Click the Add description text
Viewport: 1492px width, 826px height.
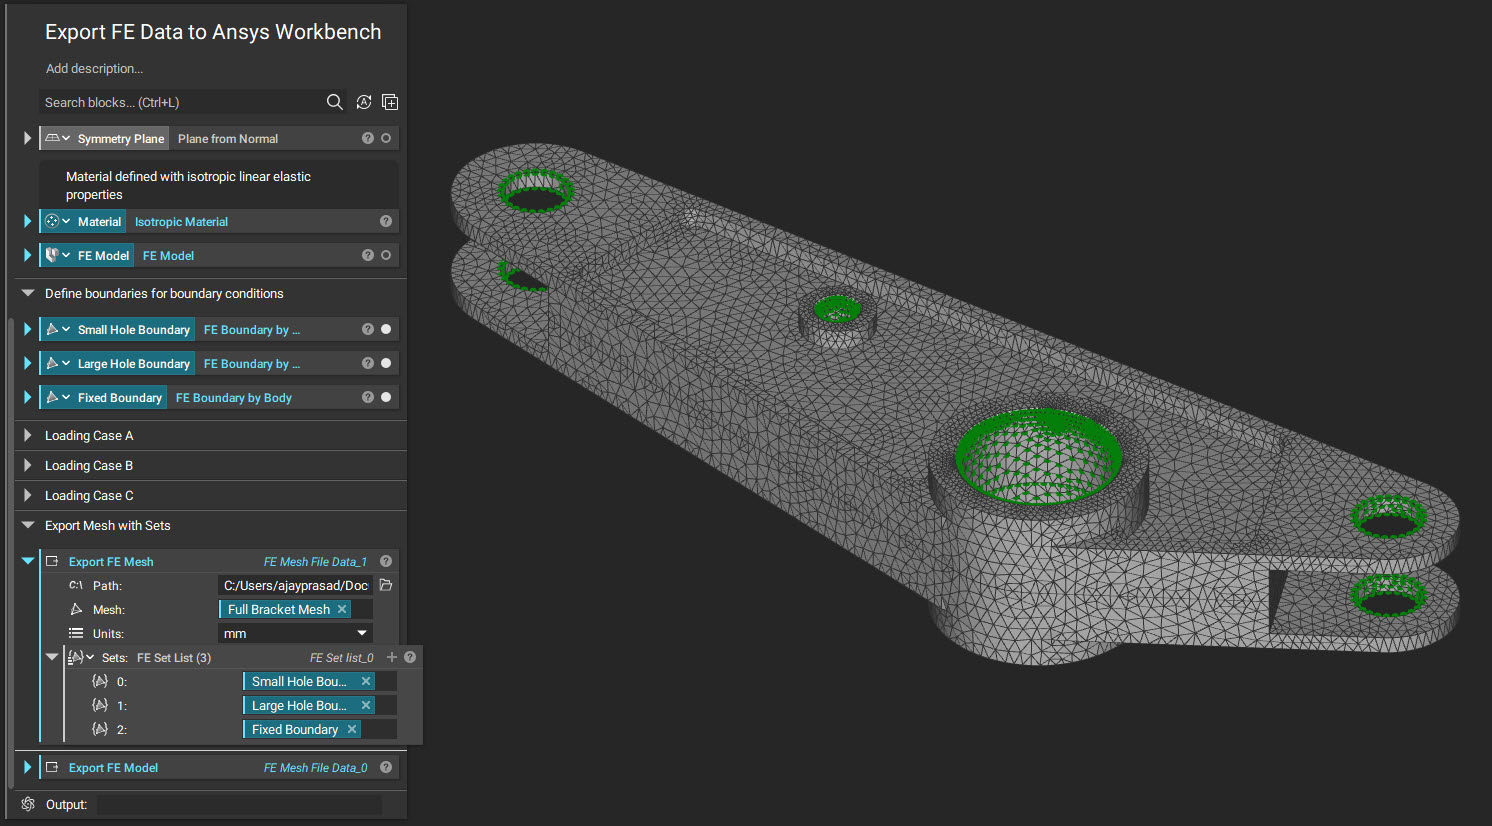coord(94,69)
